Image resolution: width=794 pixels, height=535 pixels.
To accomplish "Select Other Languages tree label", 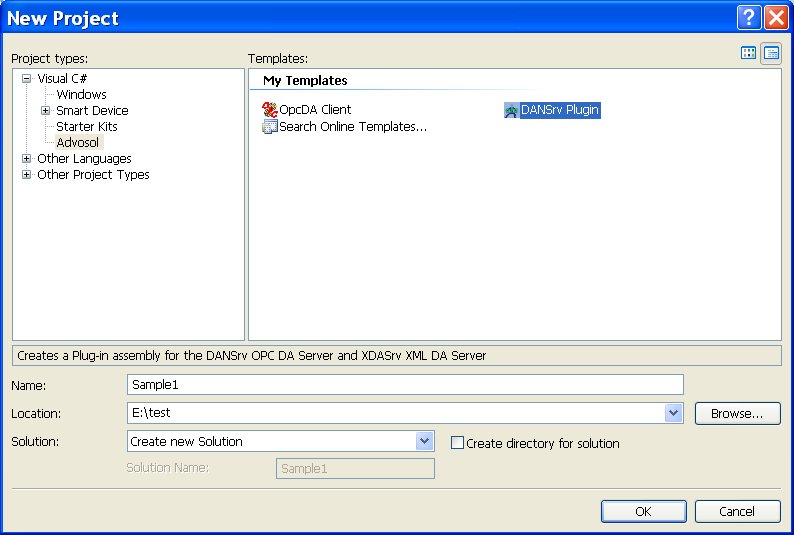I will coord(84,158).
